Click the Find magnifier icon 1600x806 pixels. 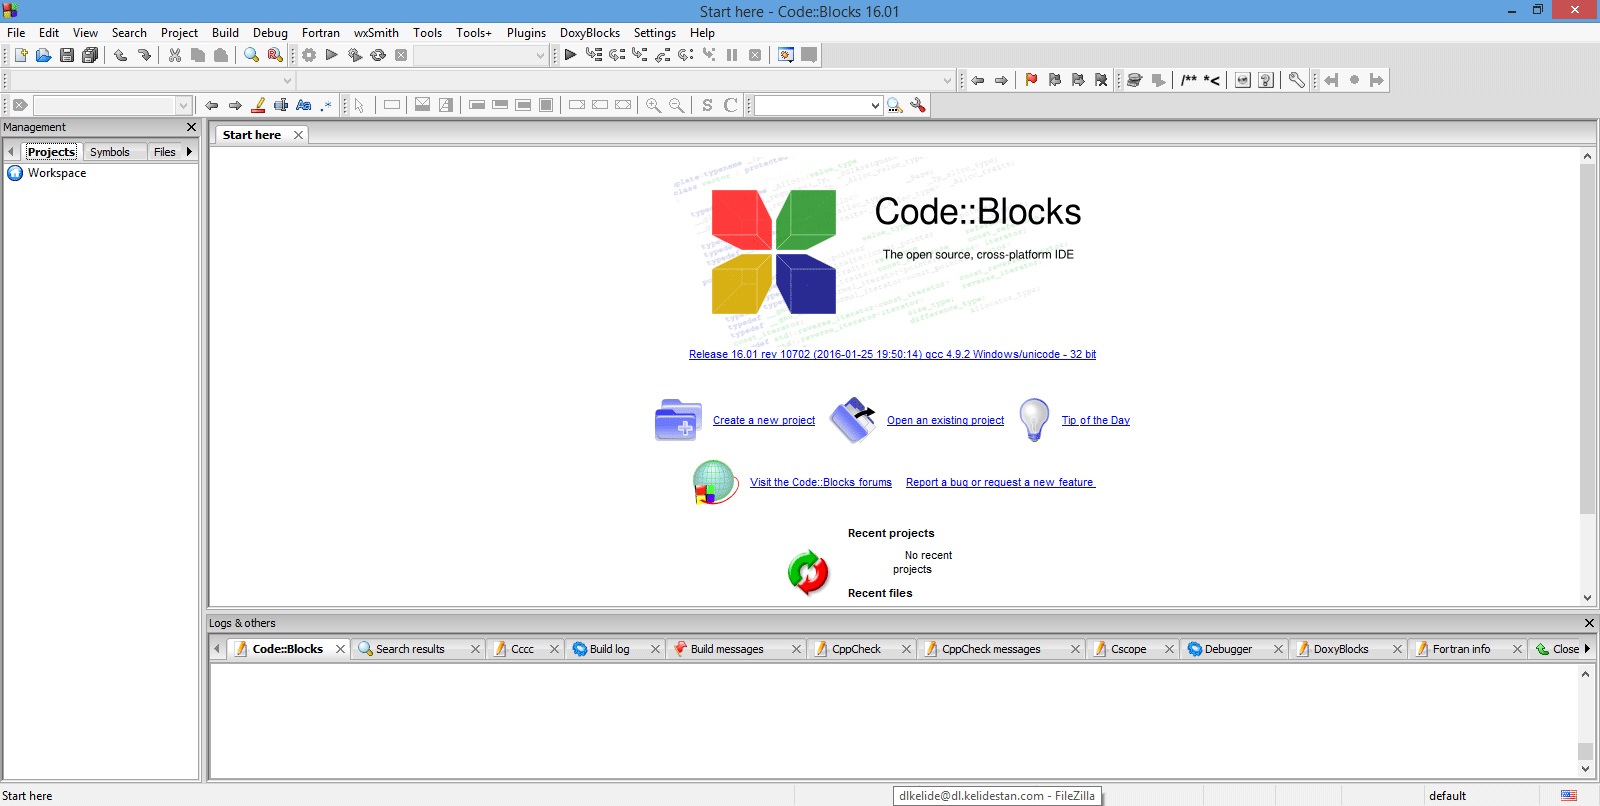pyautogui.click(x=252, y=55)
